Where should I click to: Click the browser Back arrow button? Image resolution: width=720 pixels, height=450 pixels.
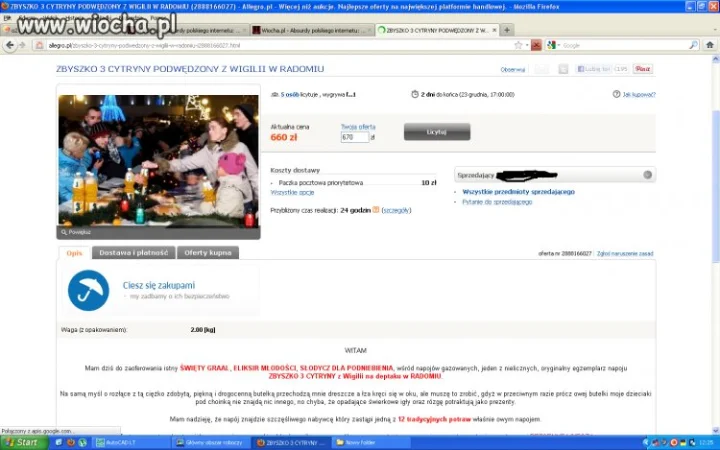[x=10, y=45]
